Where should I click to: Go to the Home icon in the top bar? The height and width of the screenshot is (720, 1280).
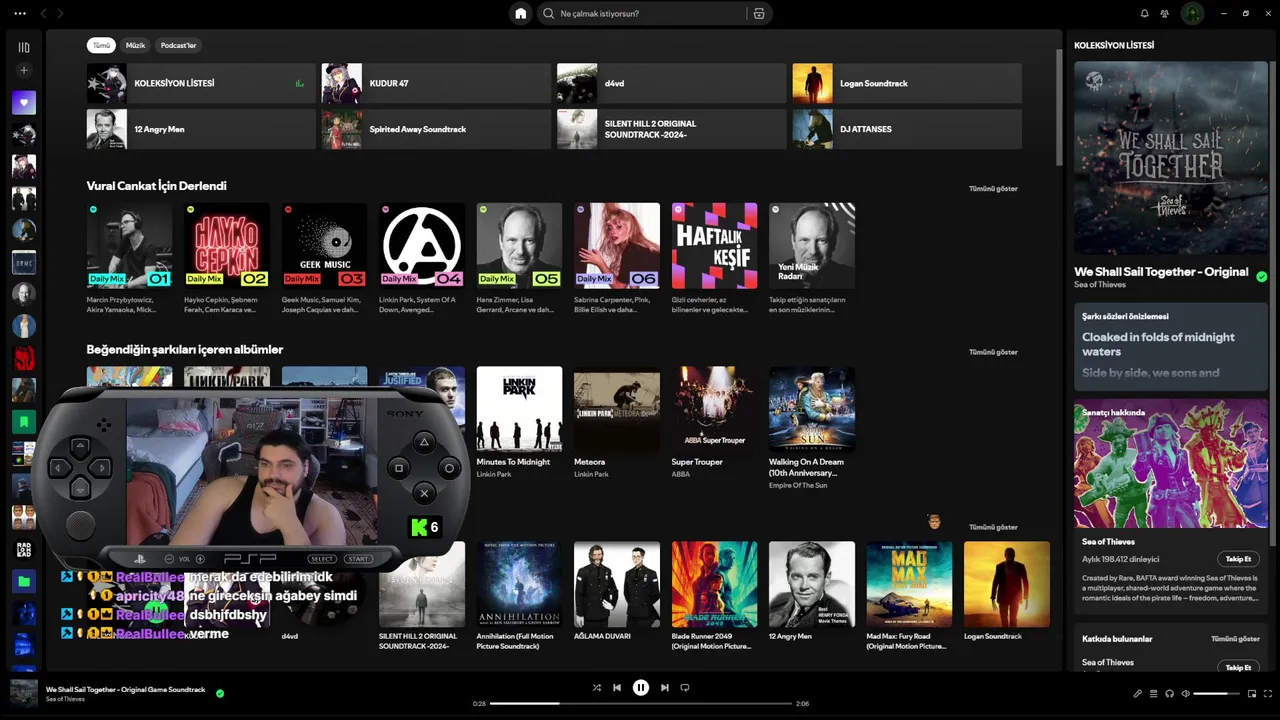(520, 13)
